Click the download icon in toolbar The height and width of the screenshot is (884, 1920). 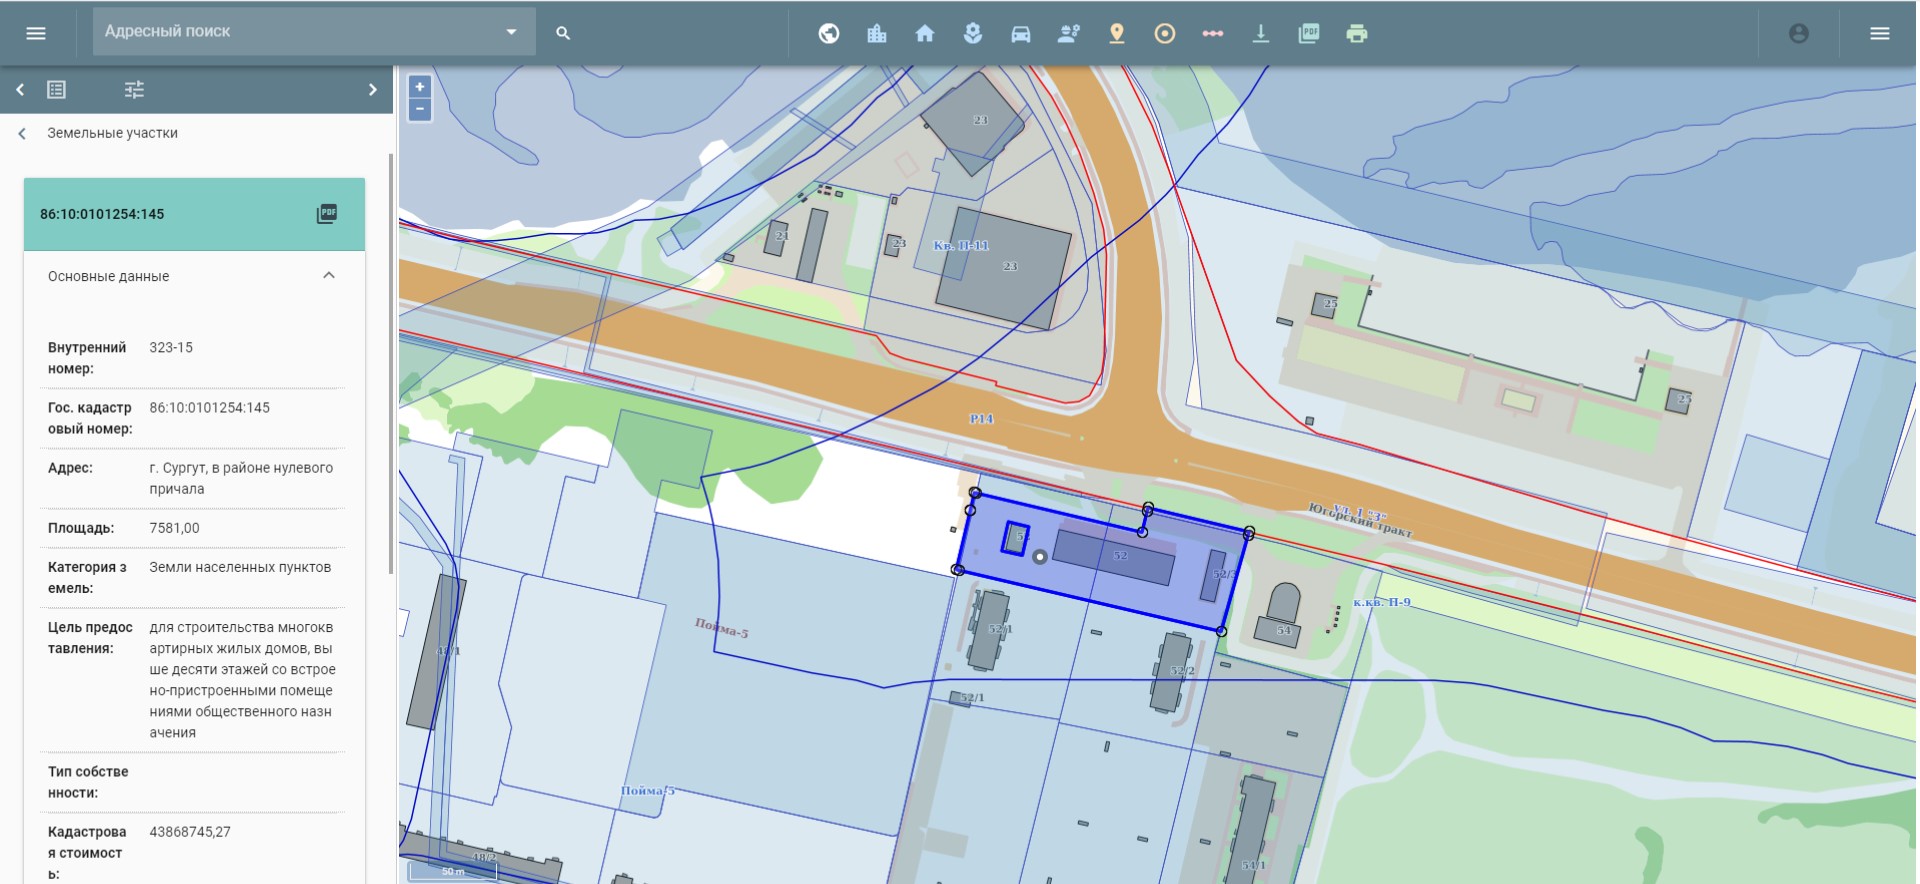1261,34
